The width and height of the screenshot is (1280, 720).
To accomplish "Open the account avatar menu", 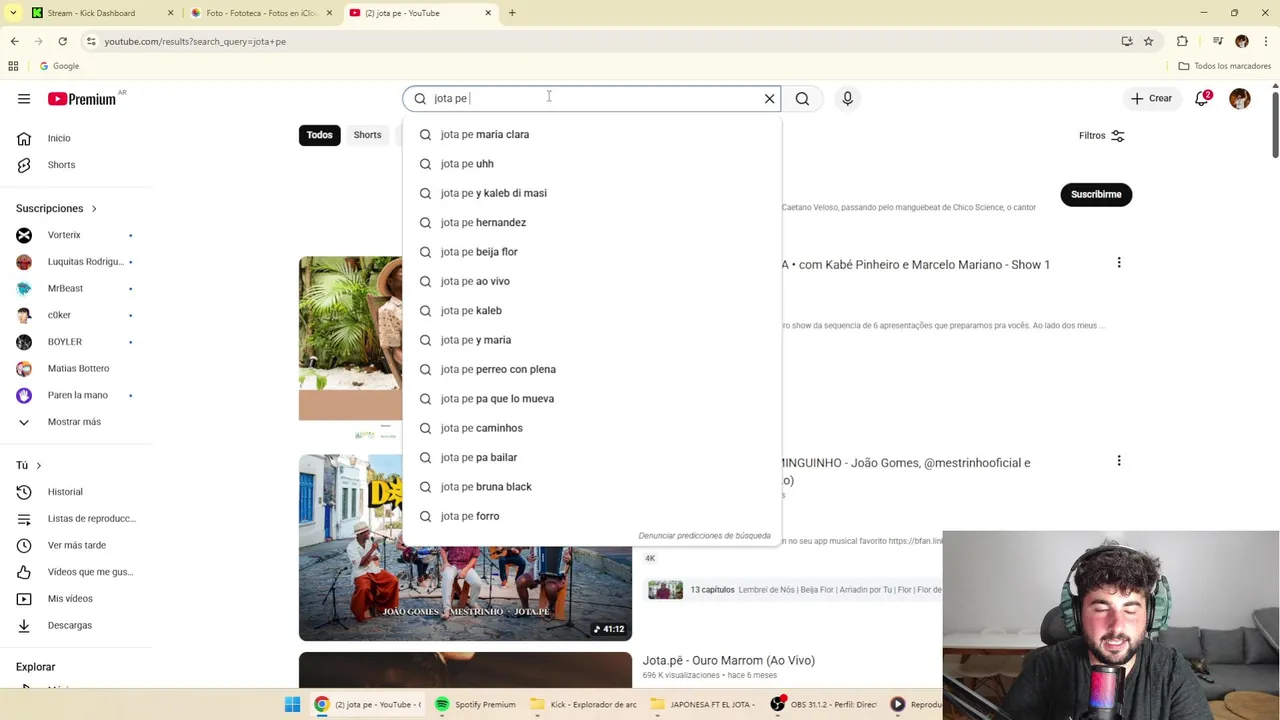I will pyautogui.click(x=1240, y=99).
